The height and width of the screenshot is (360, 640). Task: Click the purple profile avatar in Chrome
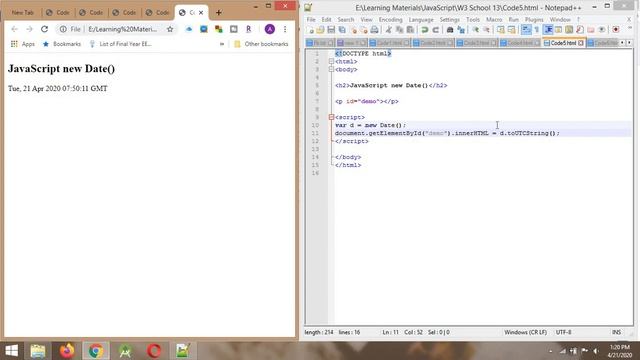(269, 29)
